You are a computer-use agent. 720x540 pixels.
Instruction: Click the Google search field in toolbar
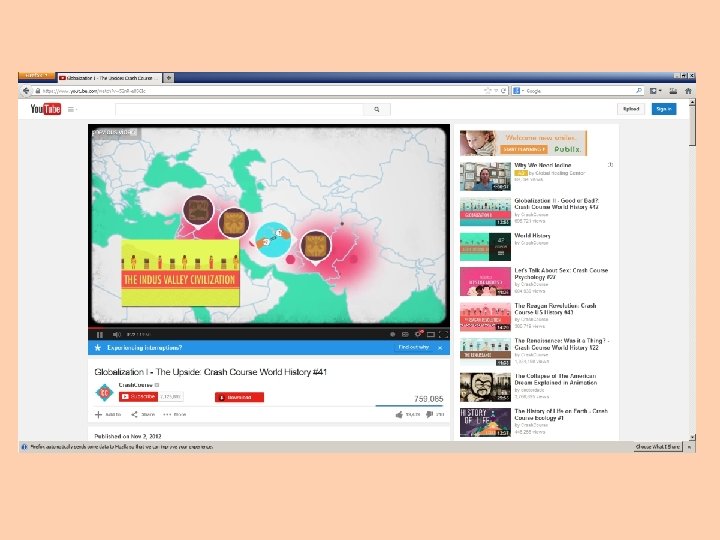(x=579, y=91)
